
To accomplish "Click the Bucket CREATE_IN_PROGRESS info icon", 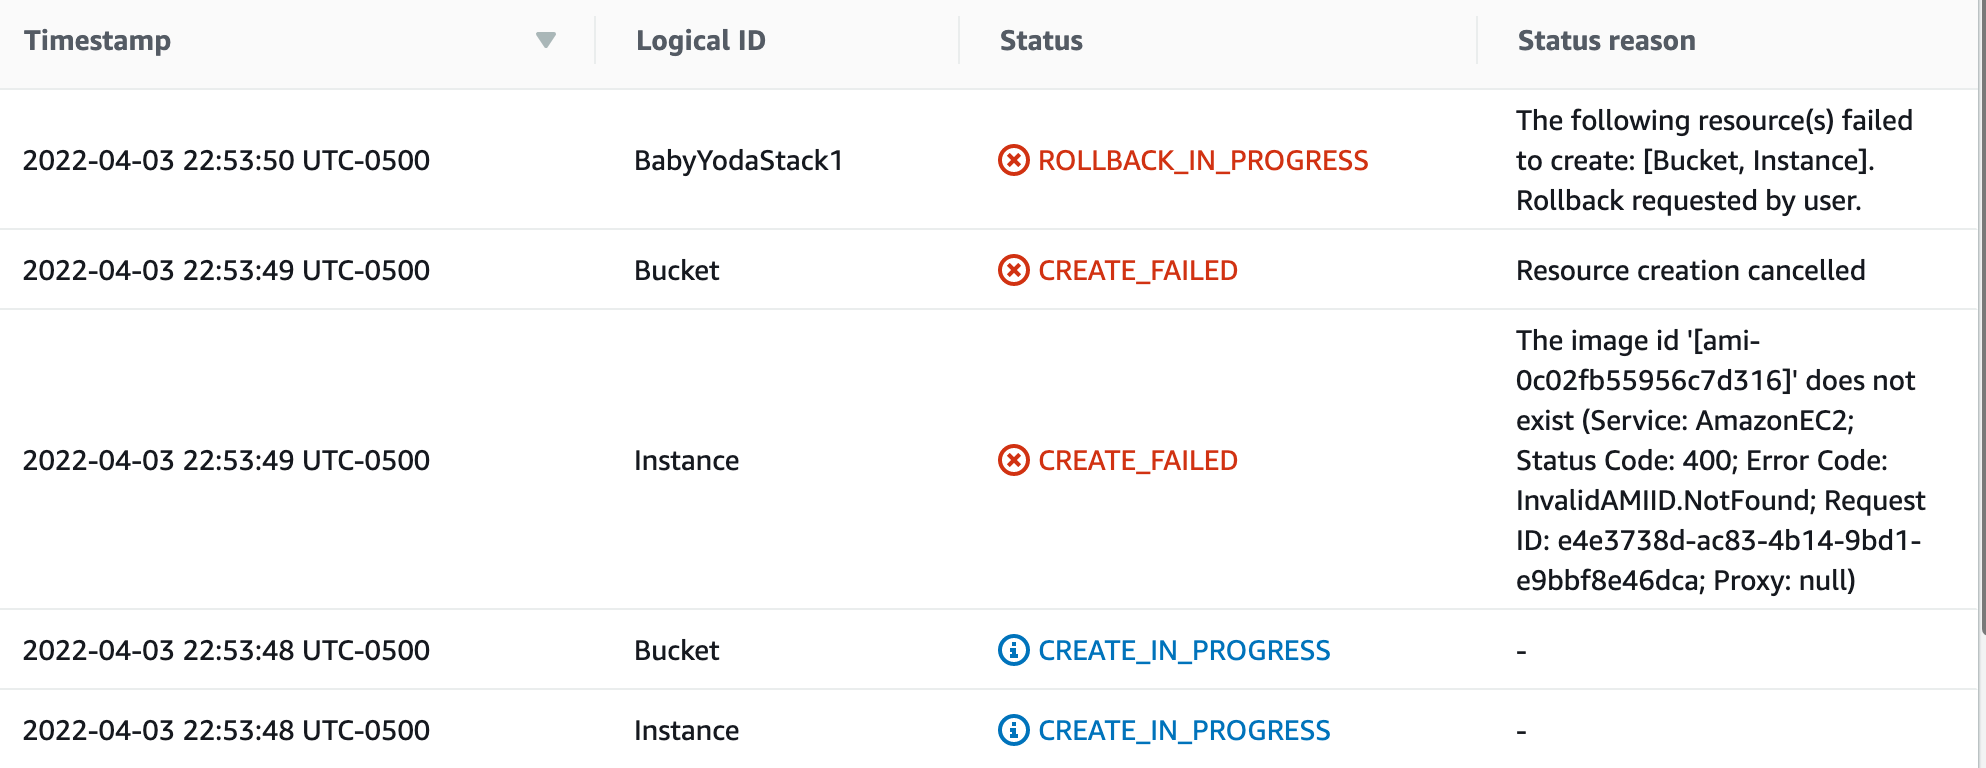I will coord(1013,650).
